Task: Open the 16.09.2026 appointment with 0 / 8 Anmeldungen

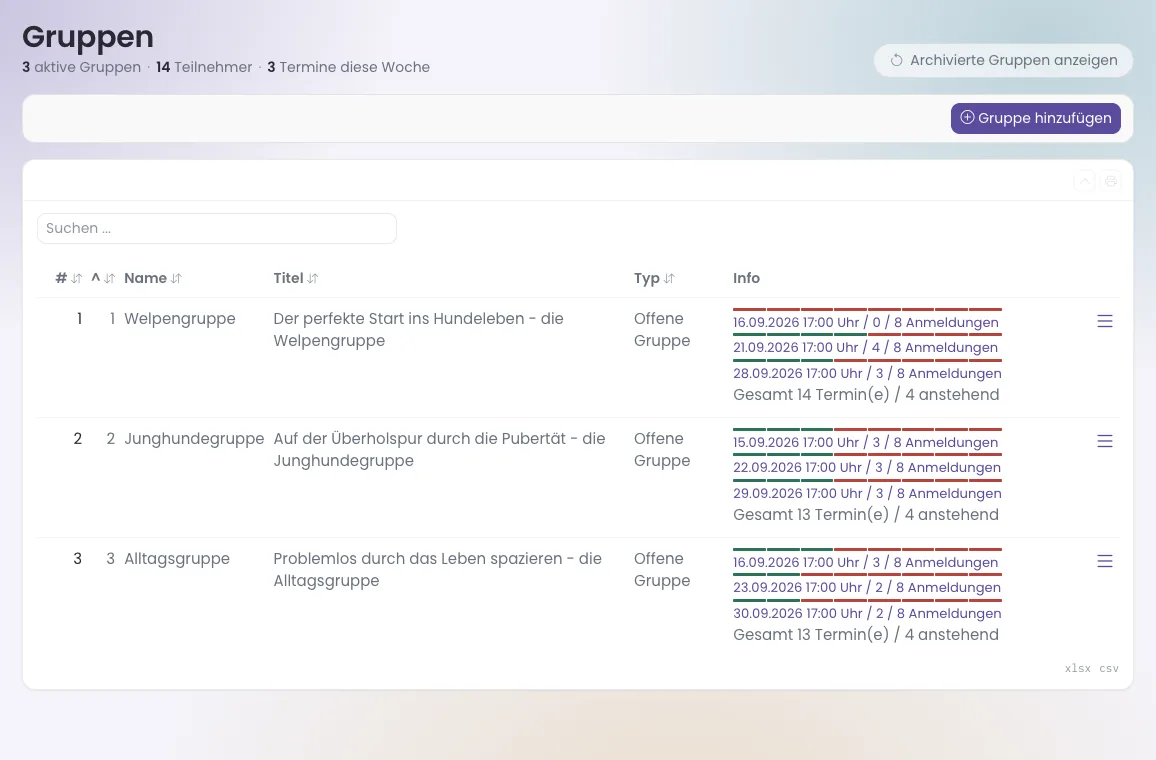Action: coord(866,323)
